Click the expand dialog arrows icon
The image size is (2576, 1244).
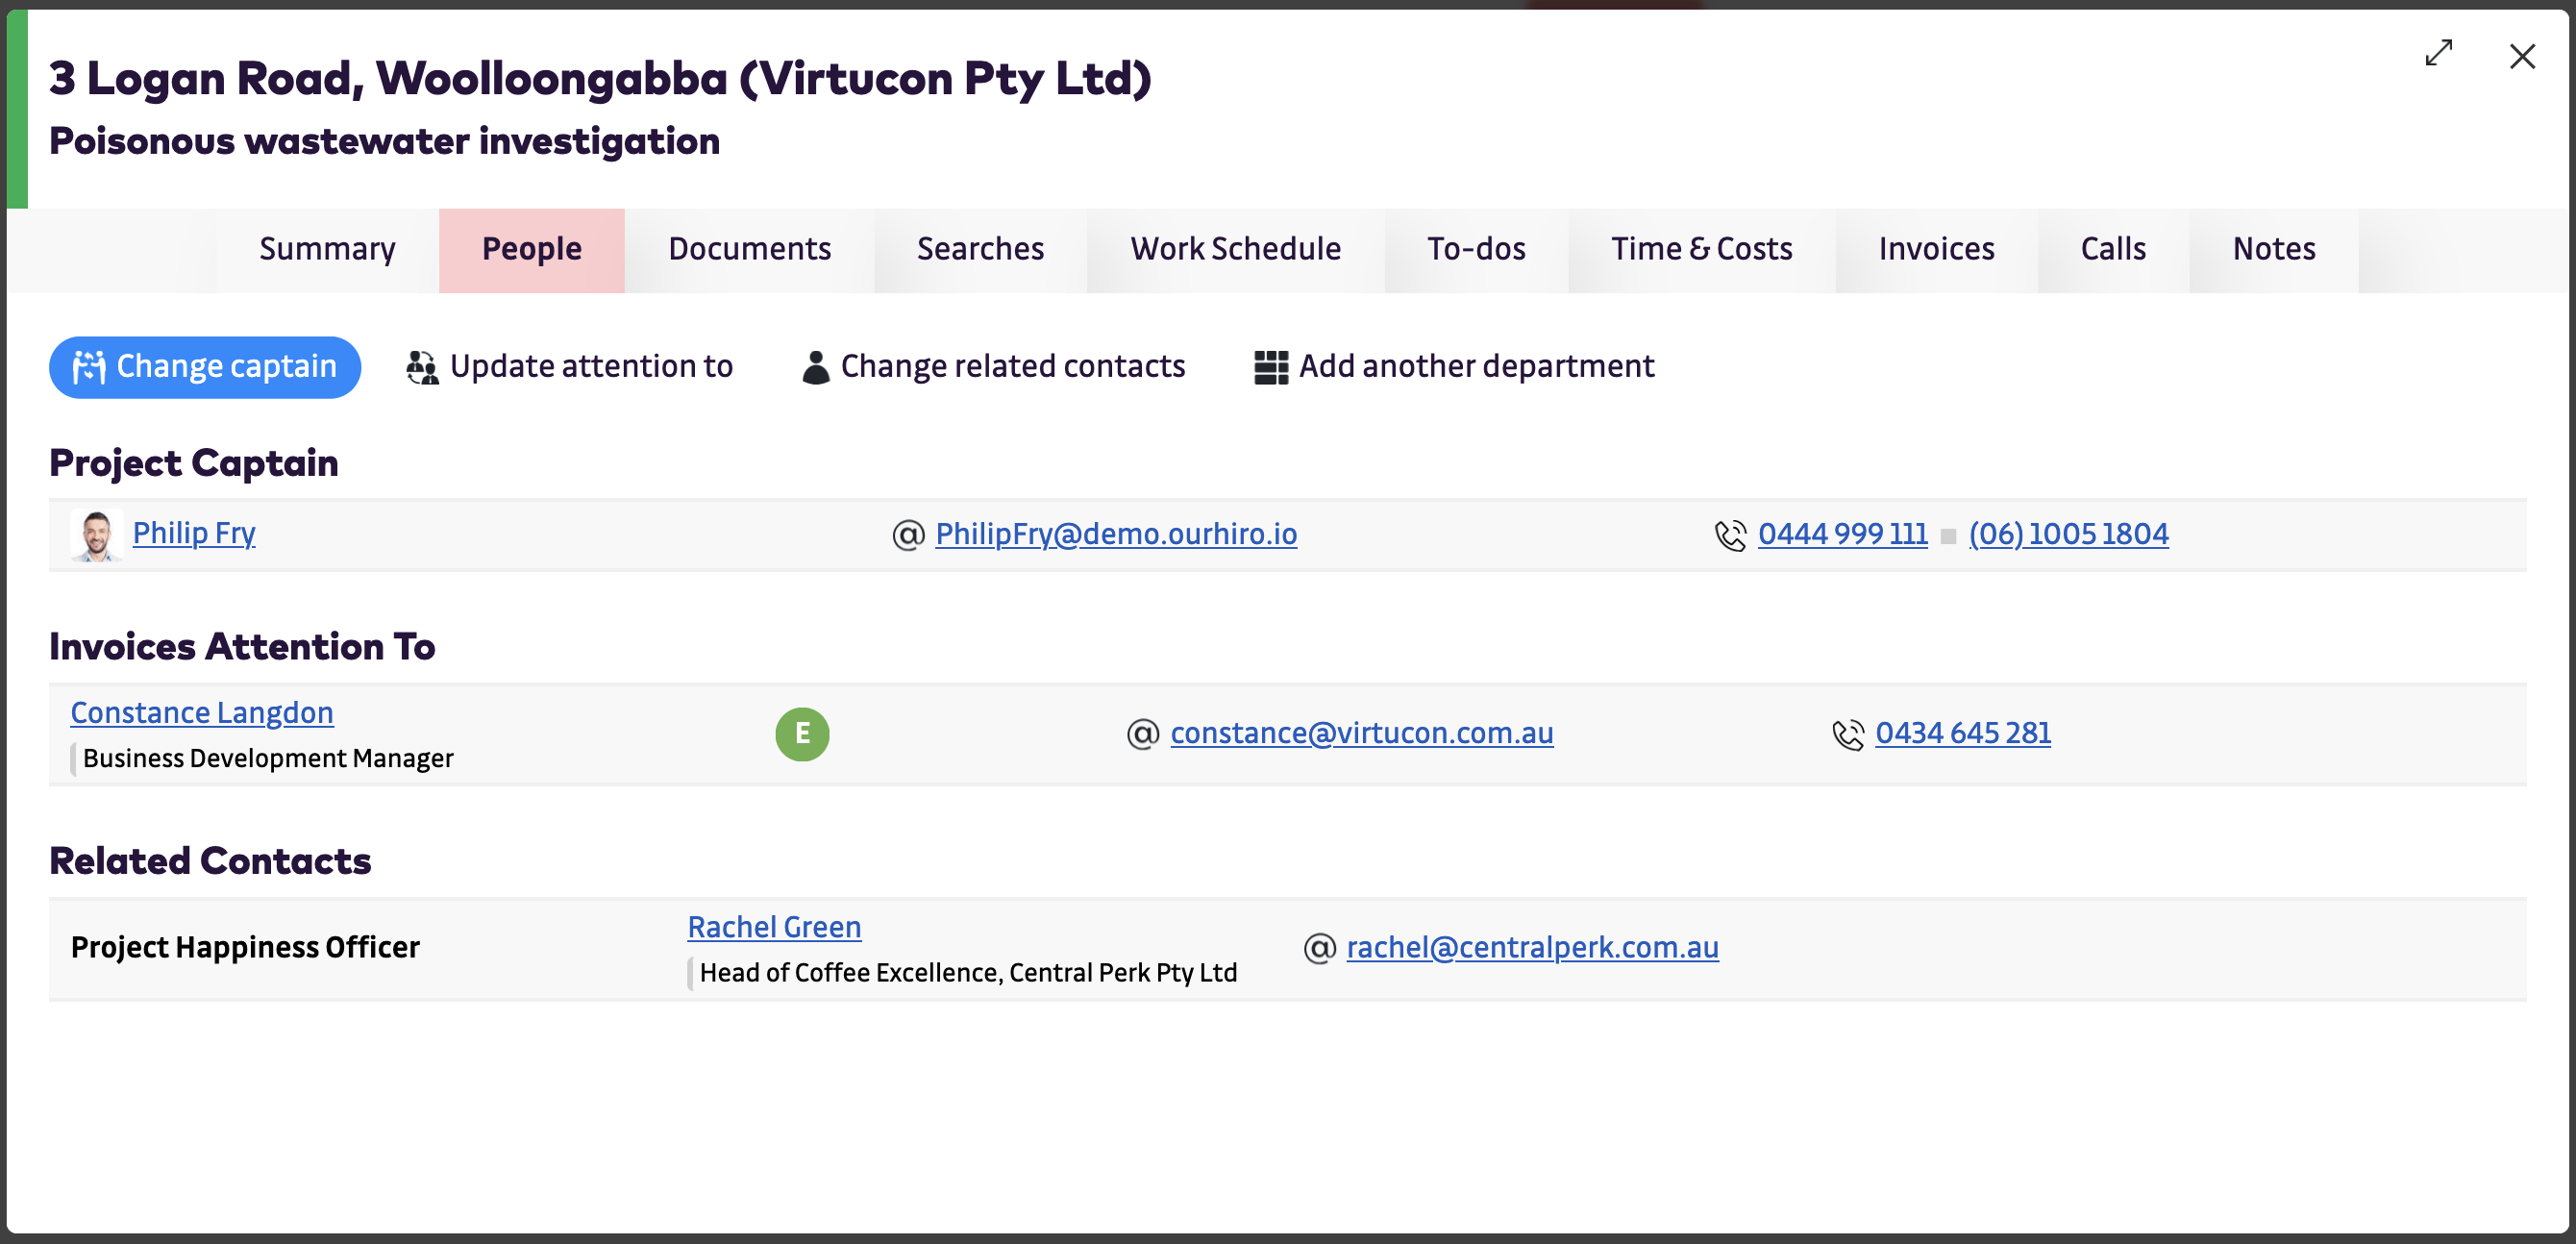(x=2439, y=53)
